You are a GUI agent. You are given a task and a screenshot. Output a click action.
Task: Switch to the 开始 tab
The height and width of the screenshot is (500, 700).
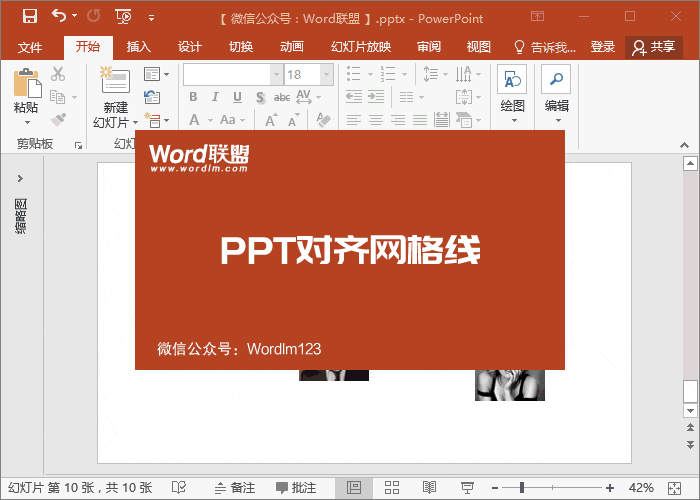coord(88,47)
